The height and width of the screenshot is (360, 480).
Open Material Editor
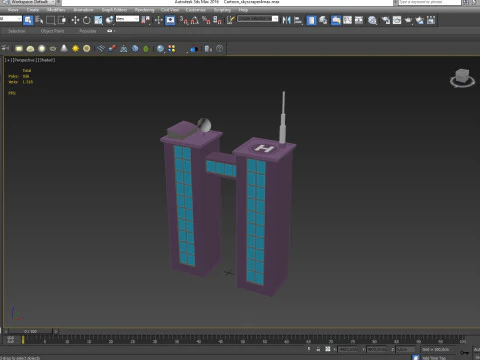click(372, 20)
